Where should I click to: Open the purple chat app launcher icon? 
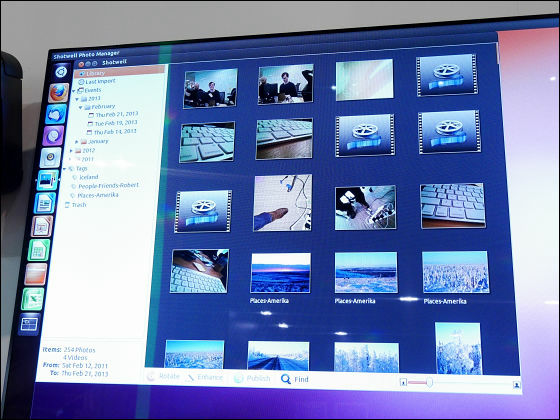(x=54, y=136)
